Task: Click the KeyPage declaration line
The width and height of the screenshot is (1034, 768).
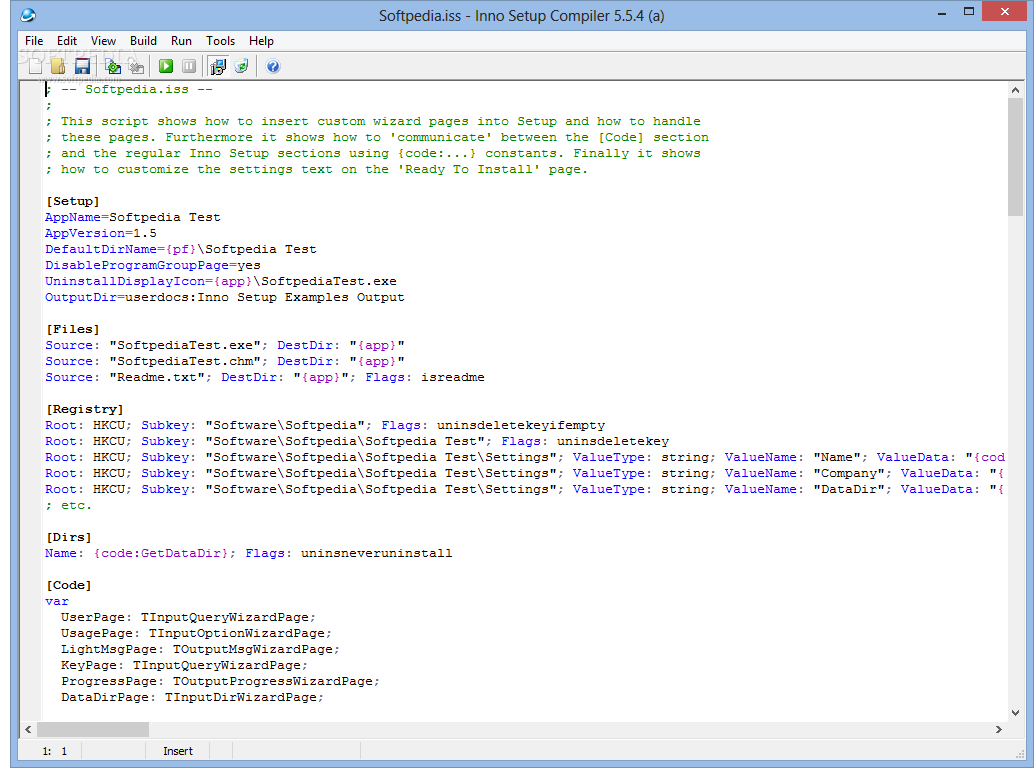Action: 185,665
